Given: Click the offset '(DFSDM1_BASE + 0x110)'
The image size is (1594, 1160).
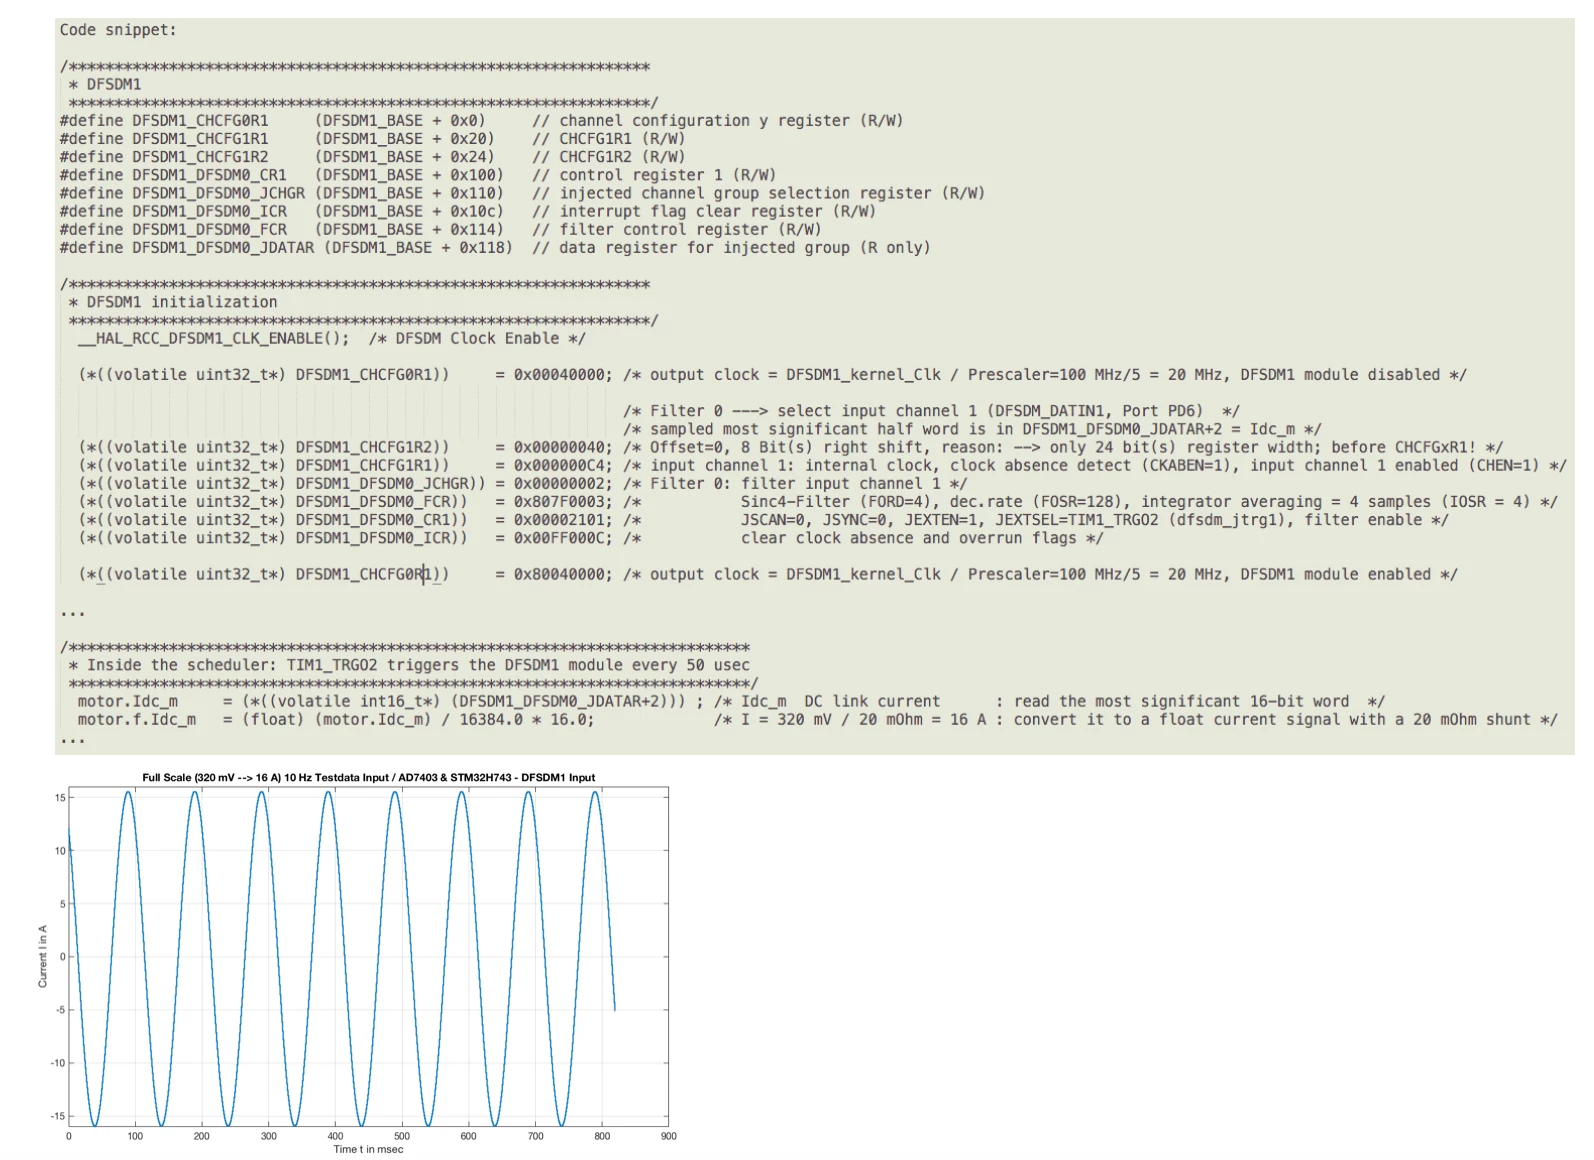Looking at the screenshot, I should (x=409, y=193).
